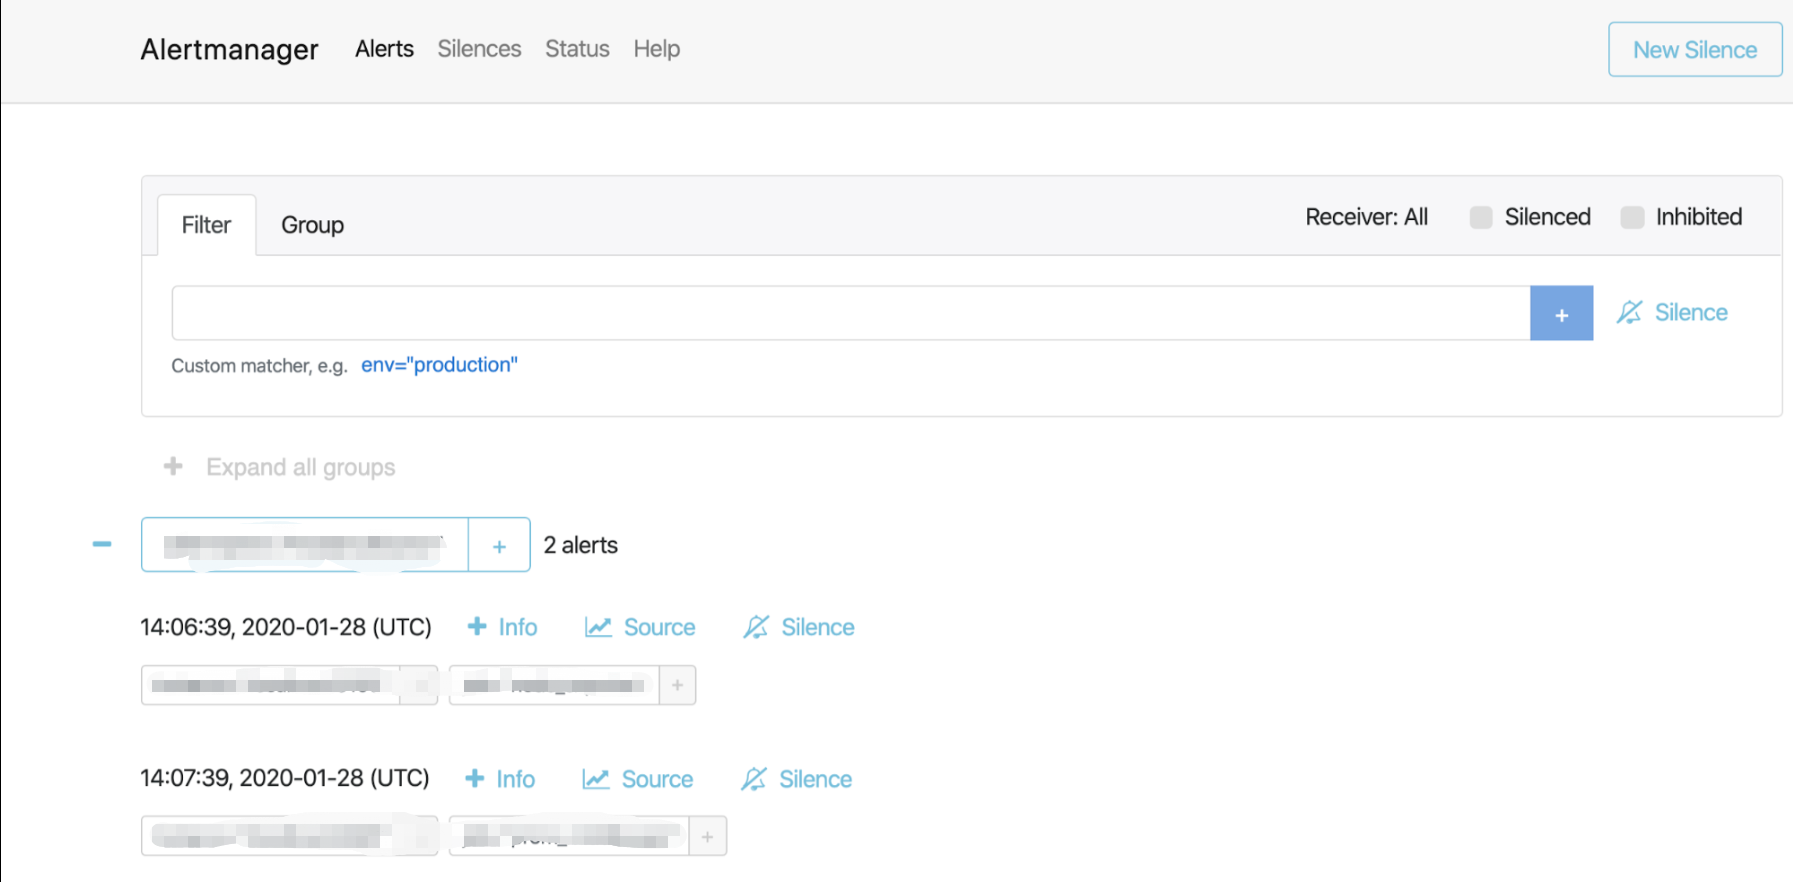
Task: Collapse the 2 alerts group with minus
Action: pos(102,544)
